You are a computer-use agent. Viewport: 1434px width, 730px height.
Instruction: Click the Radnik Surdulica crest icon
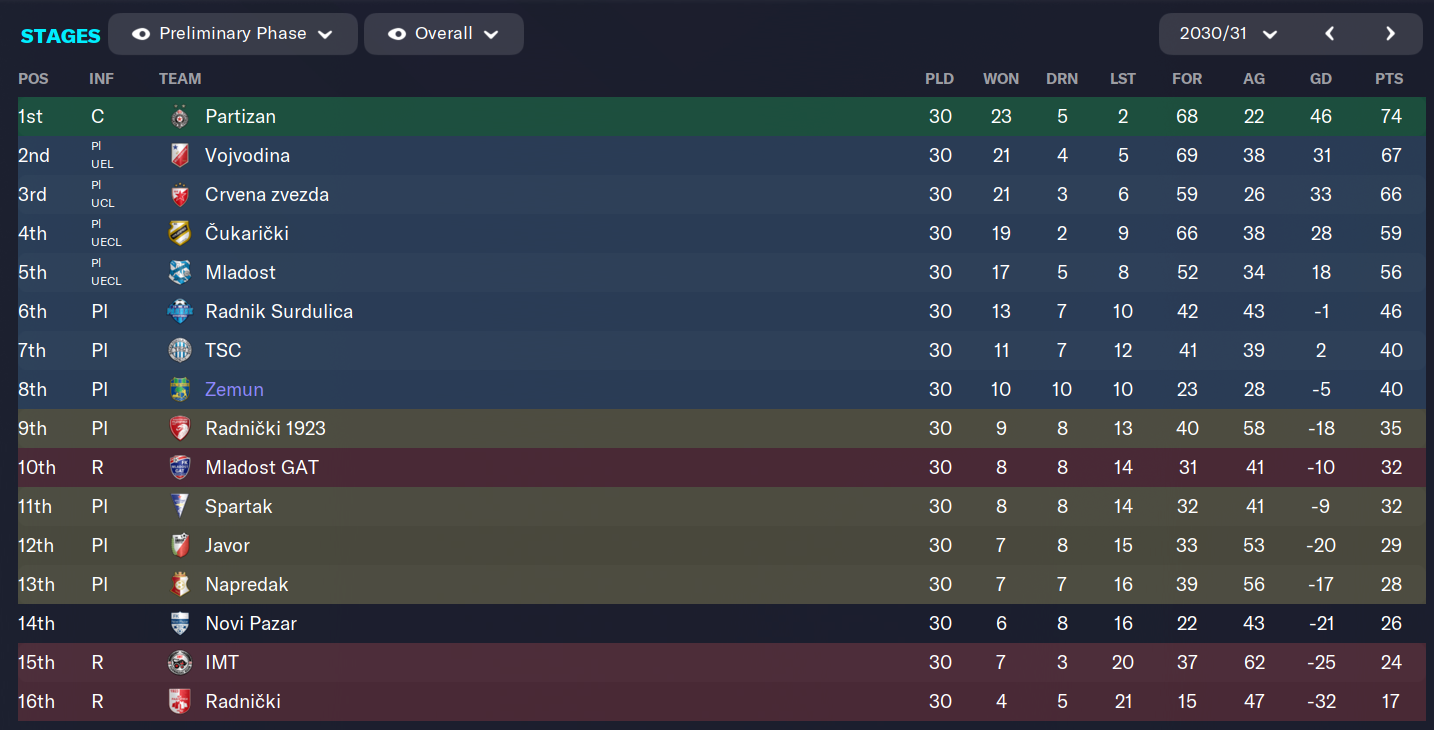pos(180,312)
